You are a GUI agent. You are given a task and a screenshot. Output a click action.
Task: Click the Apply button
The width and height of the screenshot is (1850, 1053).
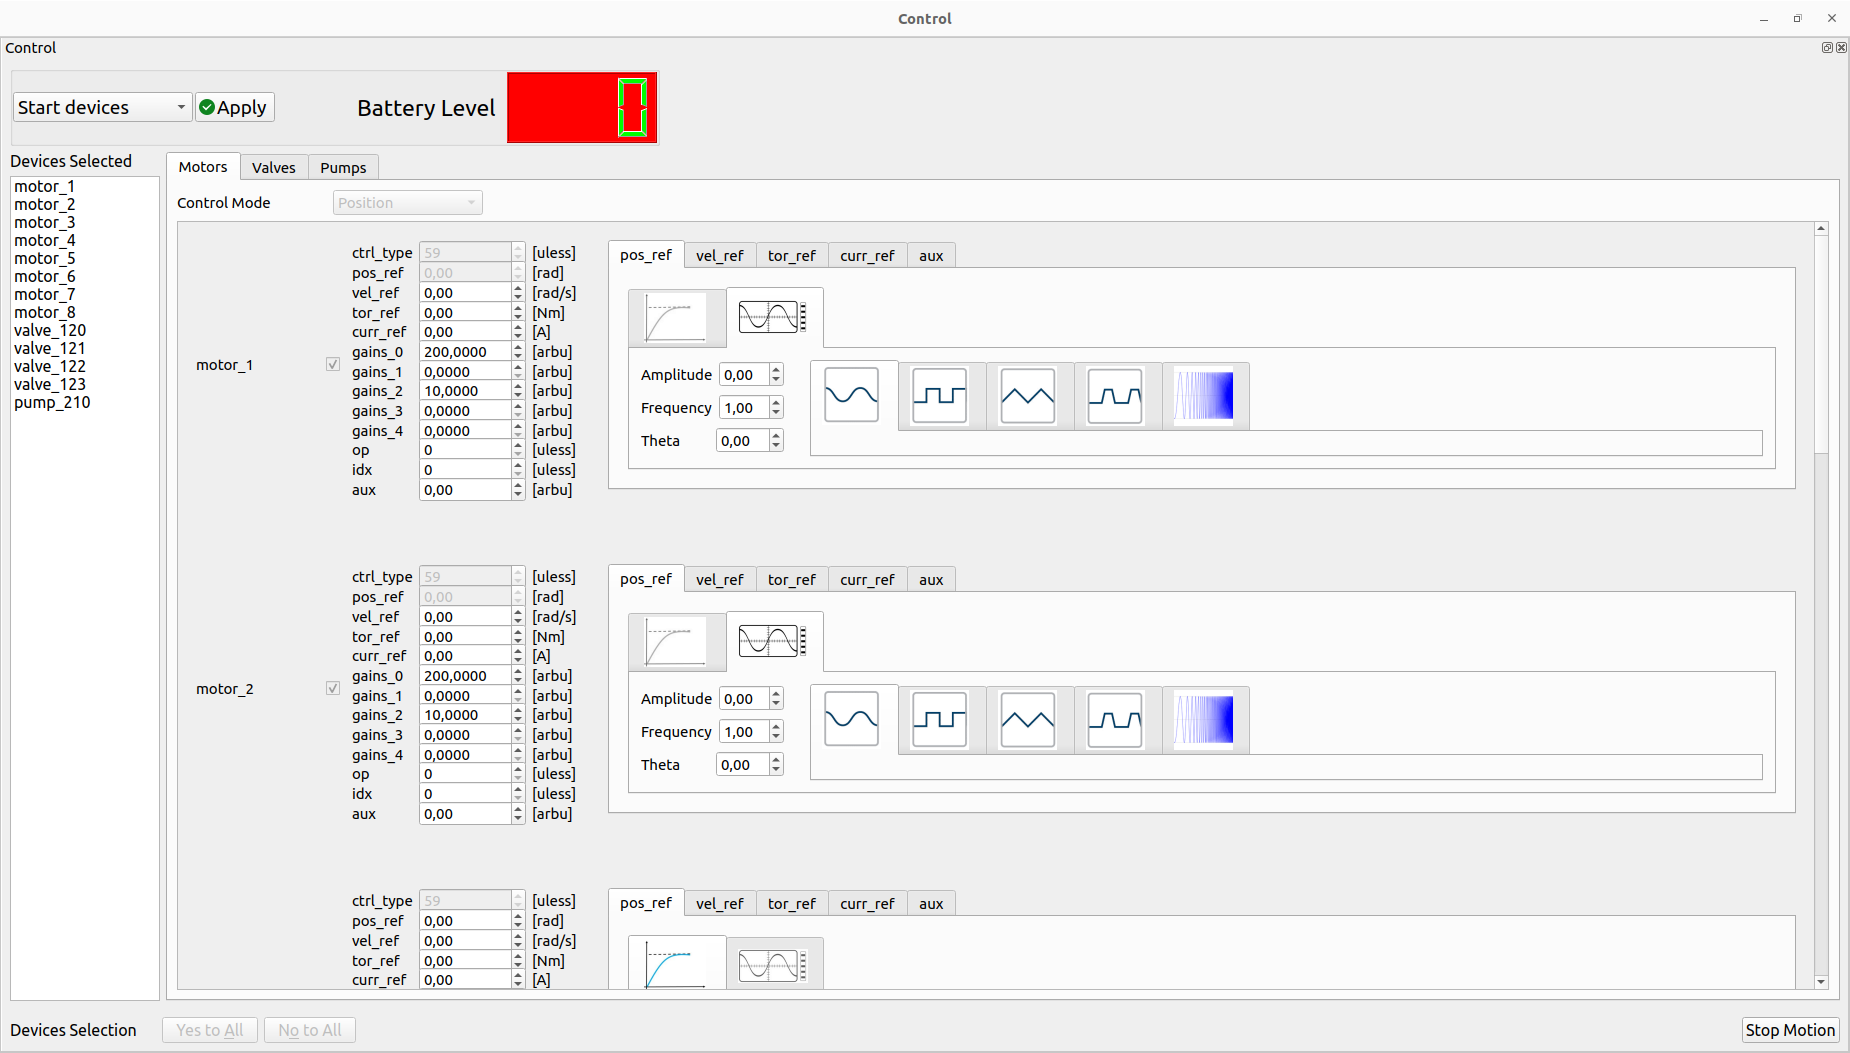pos(235,107)
